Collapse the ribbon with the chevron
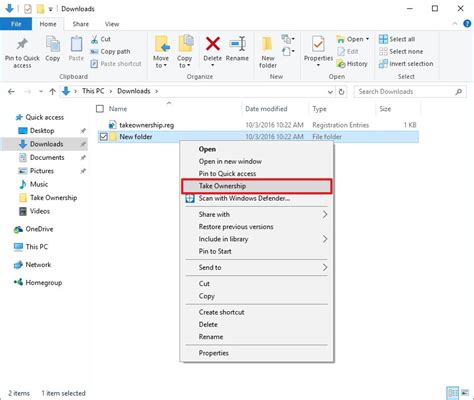Screen dimensions: 474x400 [455, 24]
